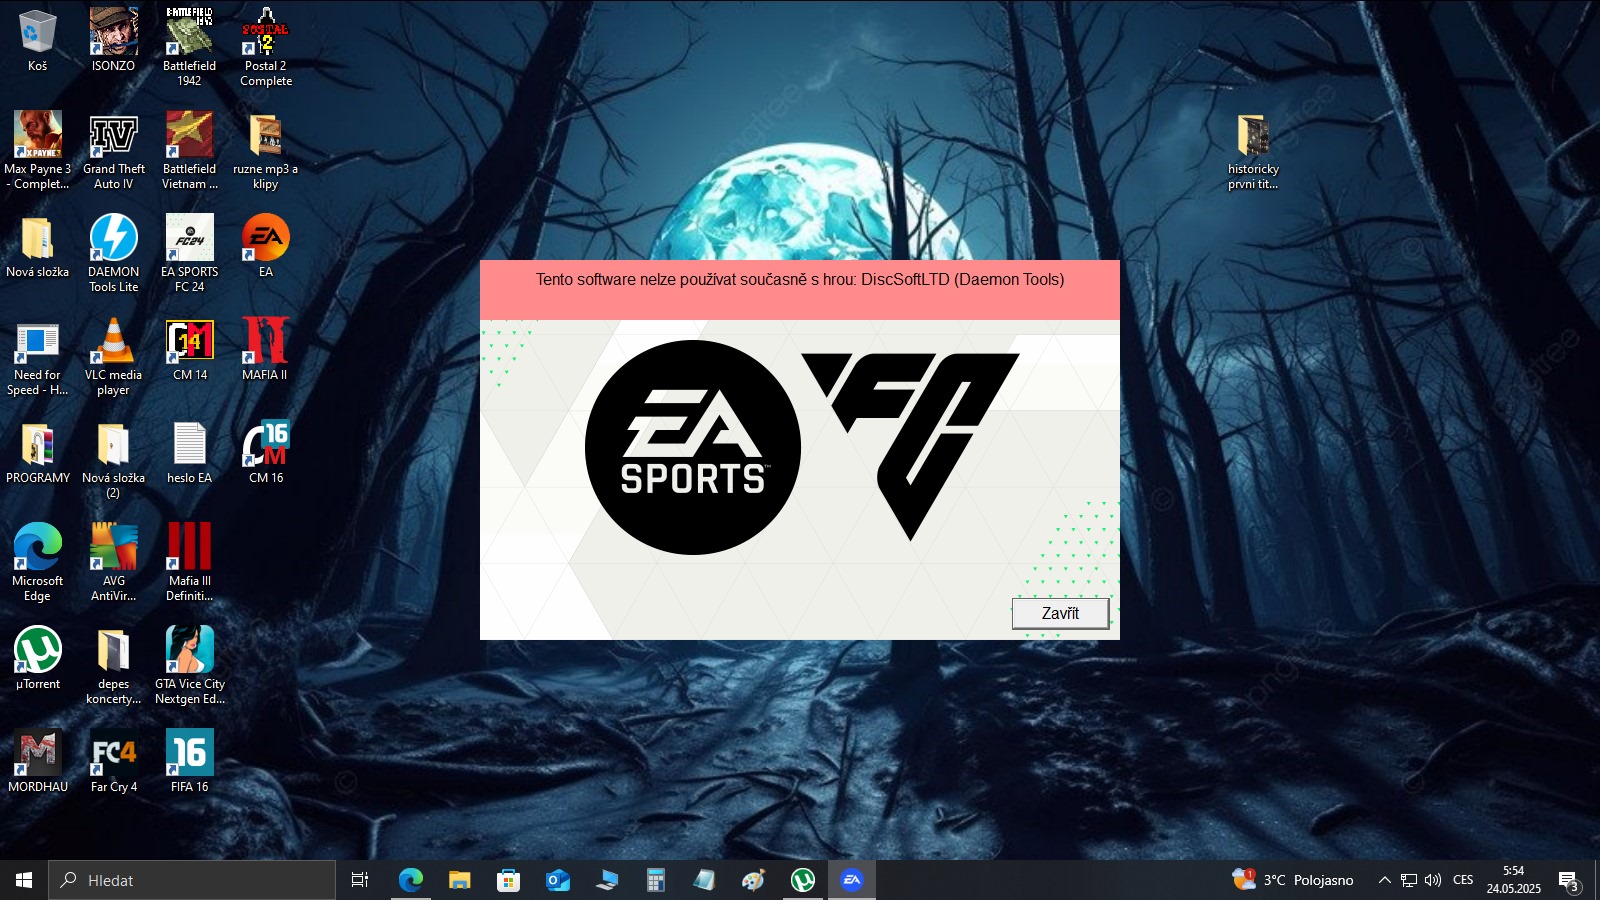
Task: Select the Microsoft Edge desktop shortcut
Action: coord(37,563)
